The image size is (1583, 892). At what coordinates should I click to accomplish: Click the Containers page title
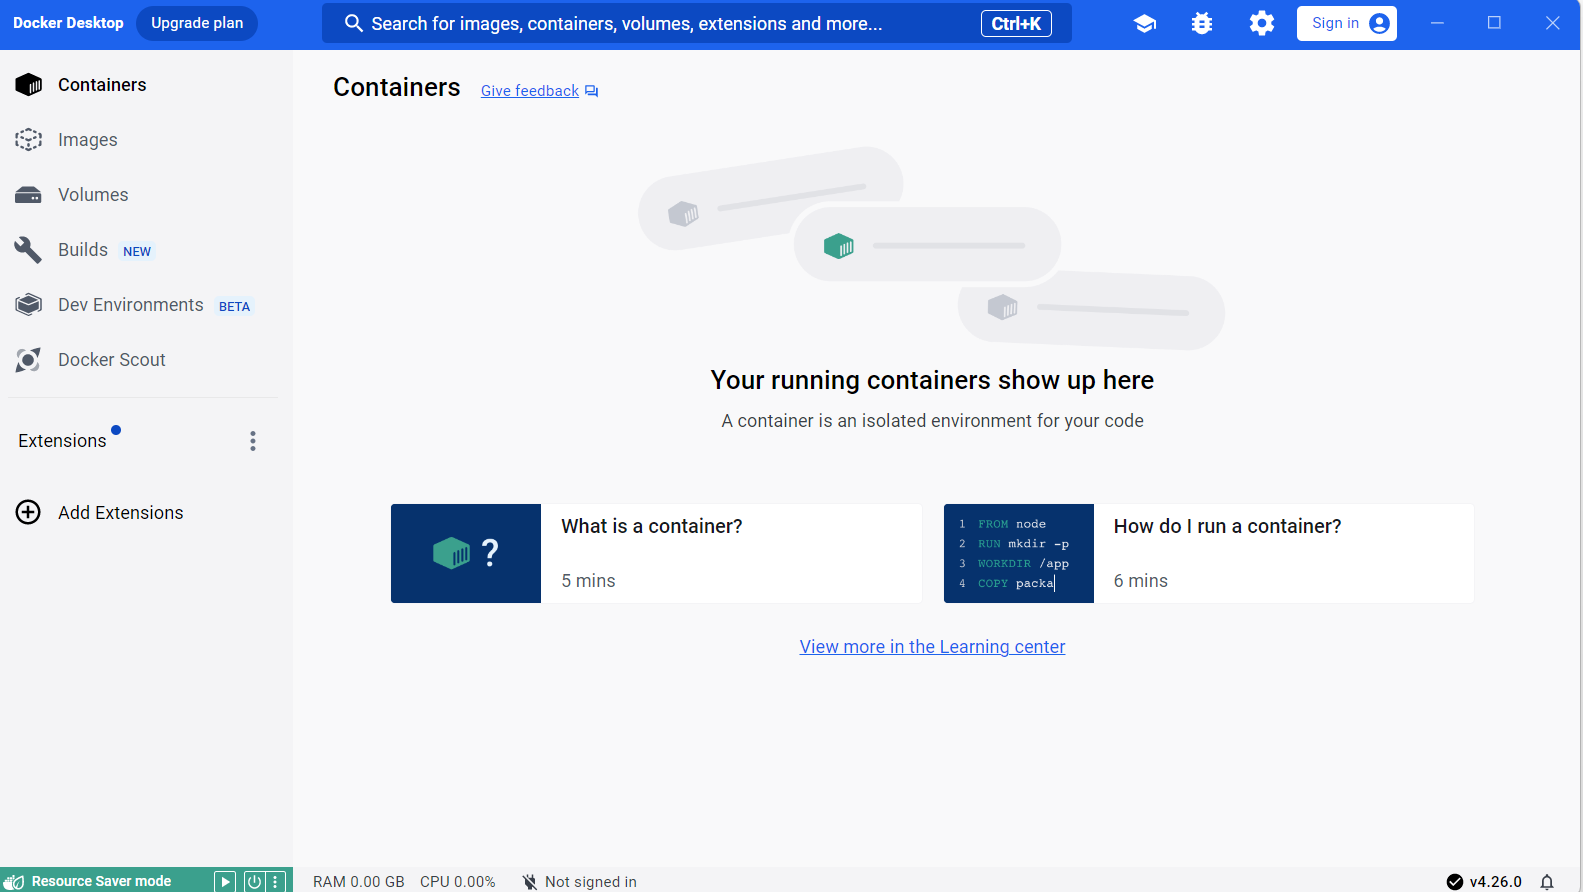pyautogui.click(x=397, y=88)
